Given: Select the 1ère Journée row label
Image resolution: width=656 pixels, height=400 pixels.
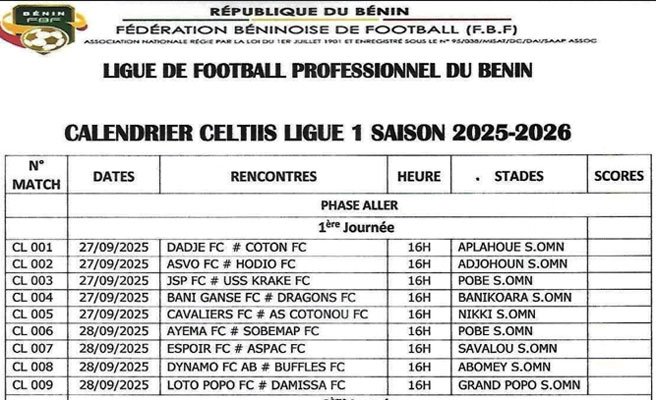Looking at the screenshot, I should (x=345, y=227).
